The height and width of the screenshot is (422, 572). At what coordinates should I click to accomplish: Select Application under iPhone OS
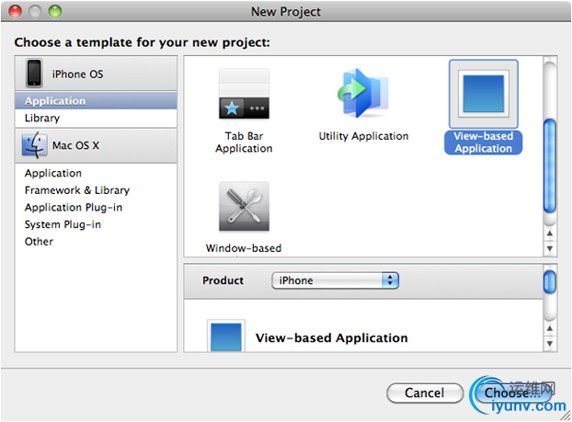[x=96, y=101]
